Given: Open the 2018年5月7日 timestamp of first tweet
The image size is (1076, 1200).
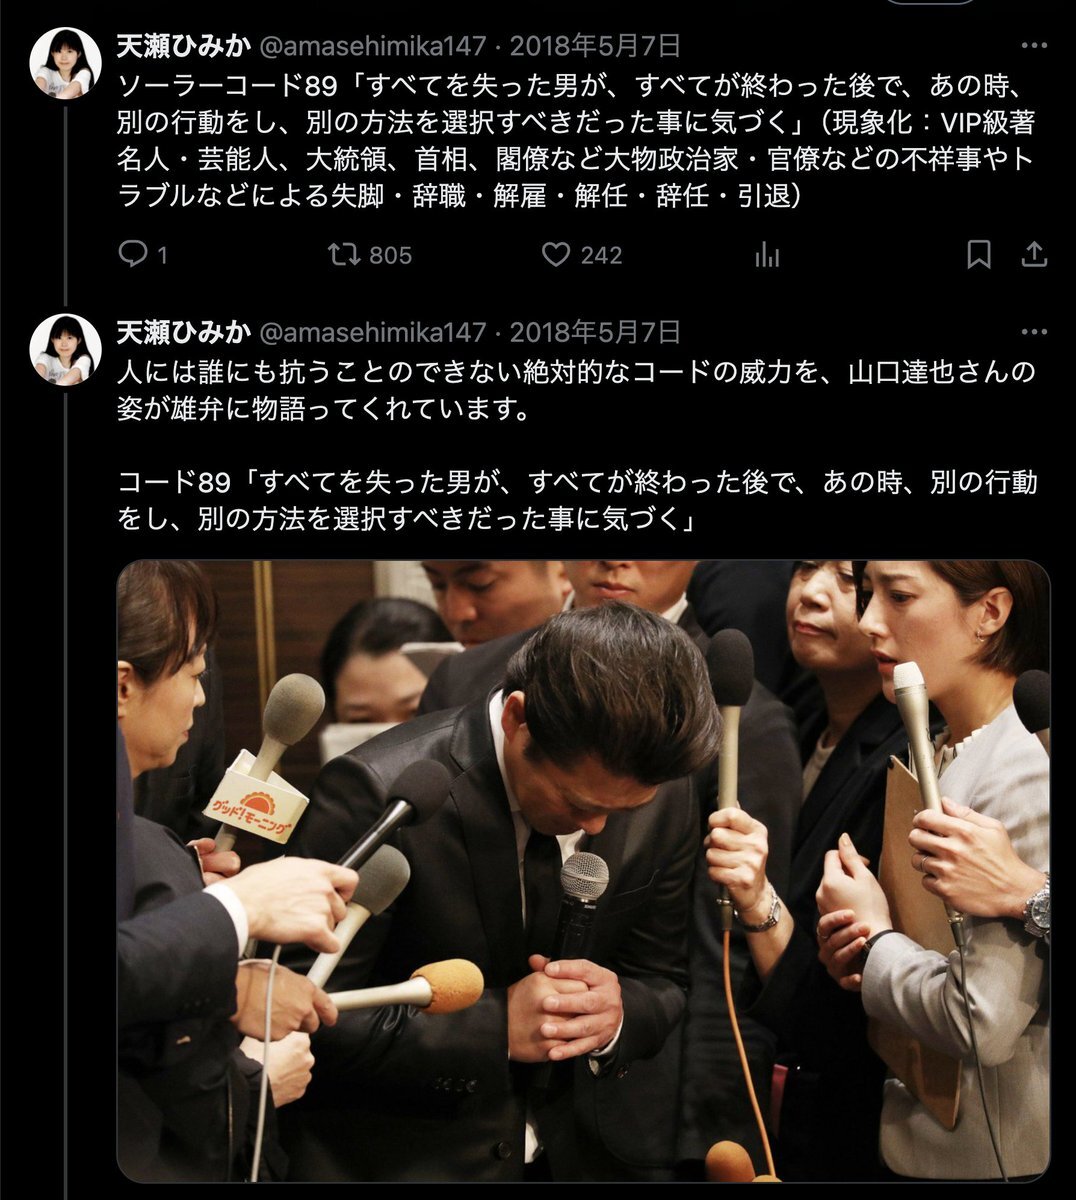Looking at the screenshot, I should coord(596,46).
